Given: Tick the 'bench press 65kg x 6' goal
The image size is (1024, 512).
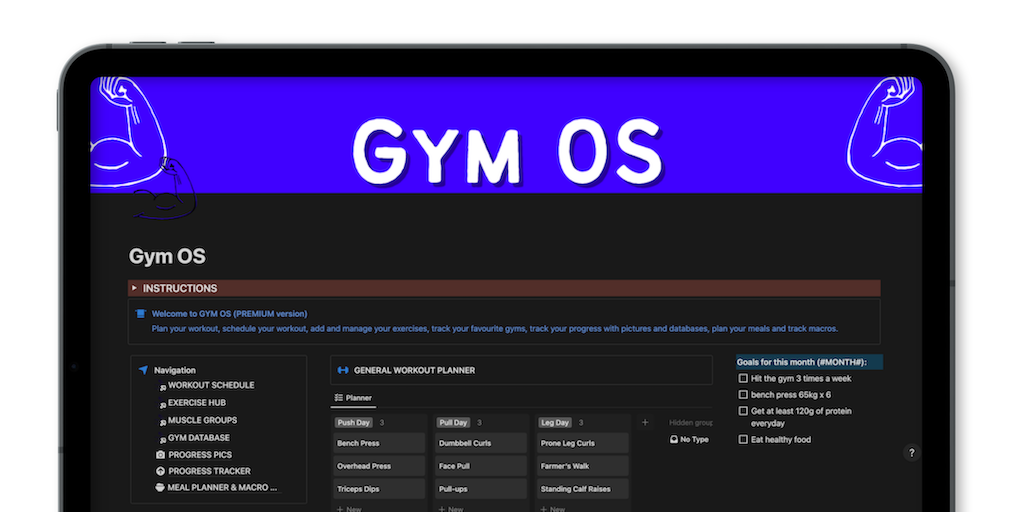Looking at the screenshot, I should pos(743,395).
